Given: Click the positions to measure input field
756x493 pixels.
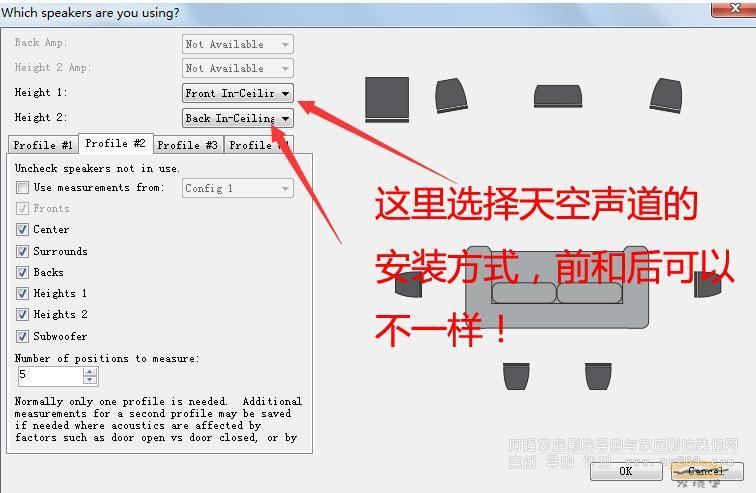Looking at the screenshot, I should tap(51, 376).
